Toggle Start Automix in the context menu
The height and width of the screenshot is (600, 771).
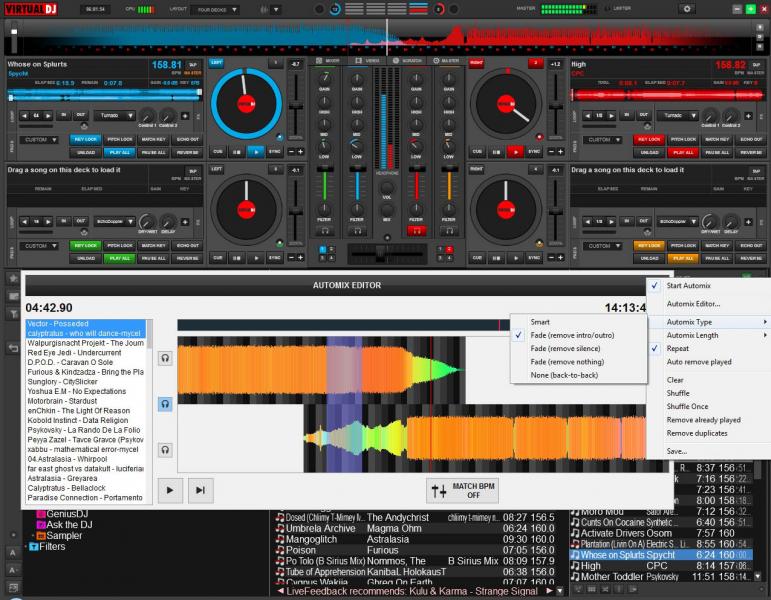(688, 285)
